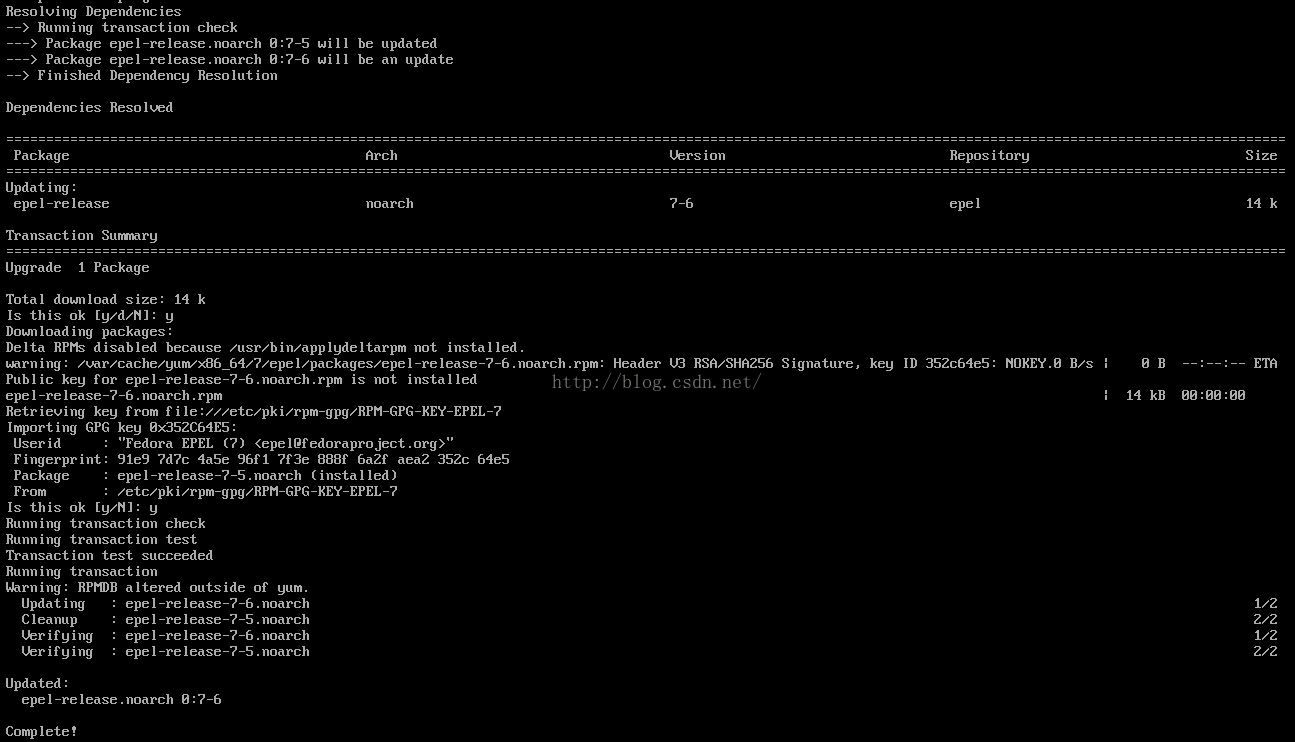Click the 'Repository' column header
The height and width of the screenshot is (742, 1295).
point(990,156)
